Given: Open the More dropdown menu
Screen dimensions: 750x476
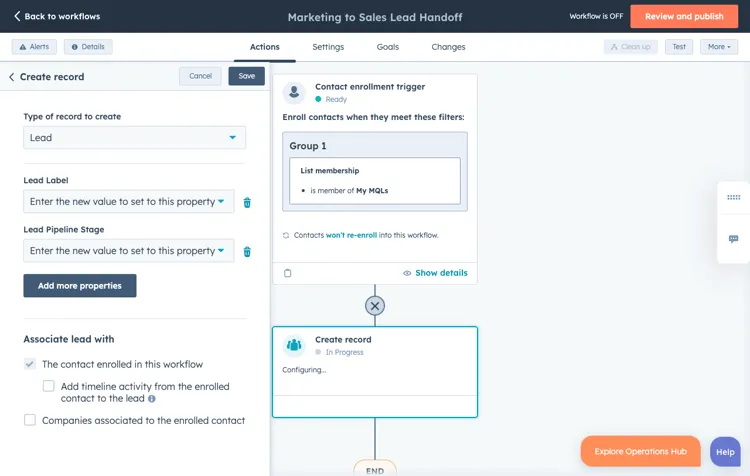Looking at the screenshot, I should [719, 47].
